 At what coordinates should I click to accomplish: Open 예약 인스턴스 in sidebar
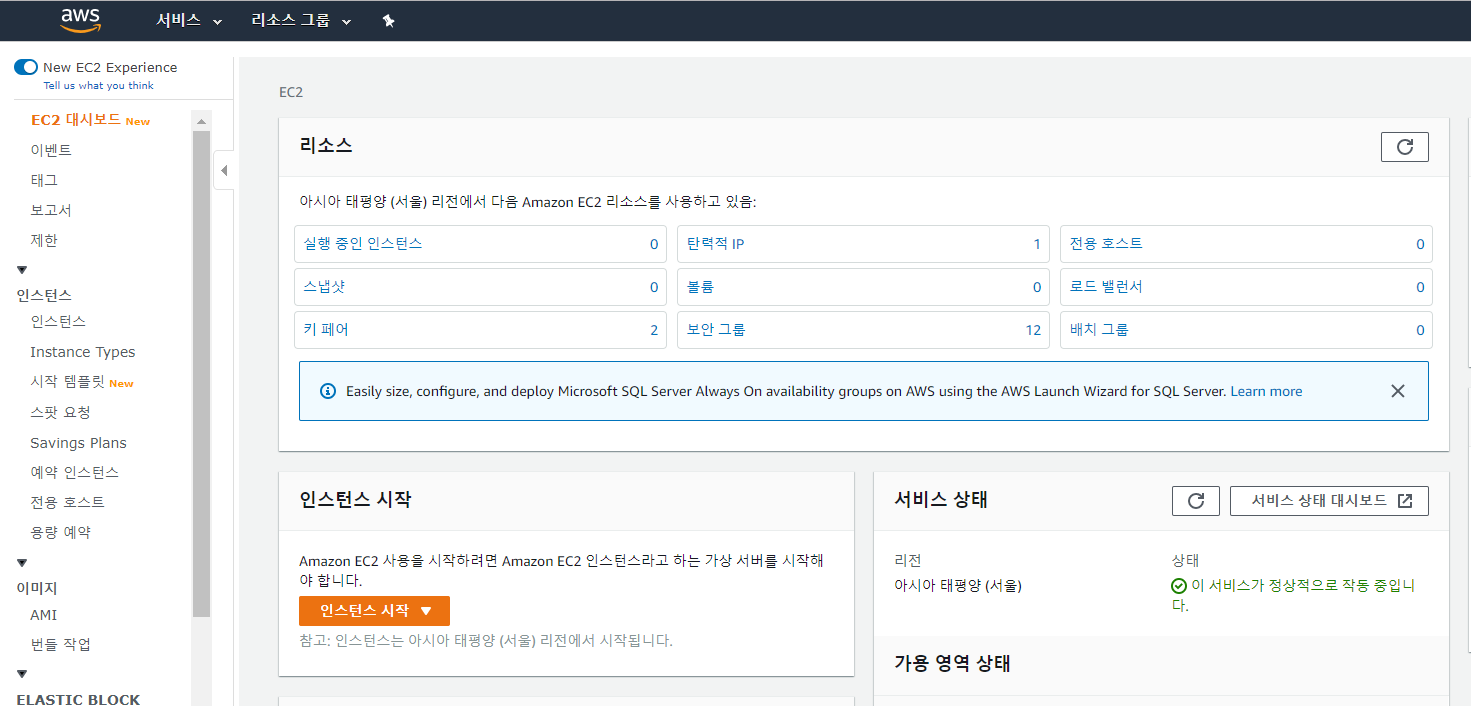74,472
